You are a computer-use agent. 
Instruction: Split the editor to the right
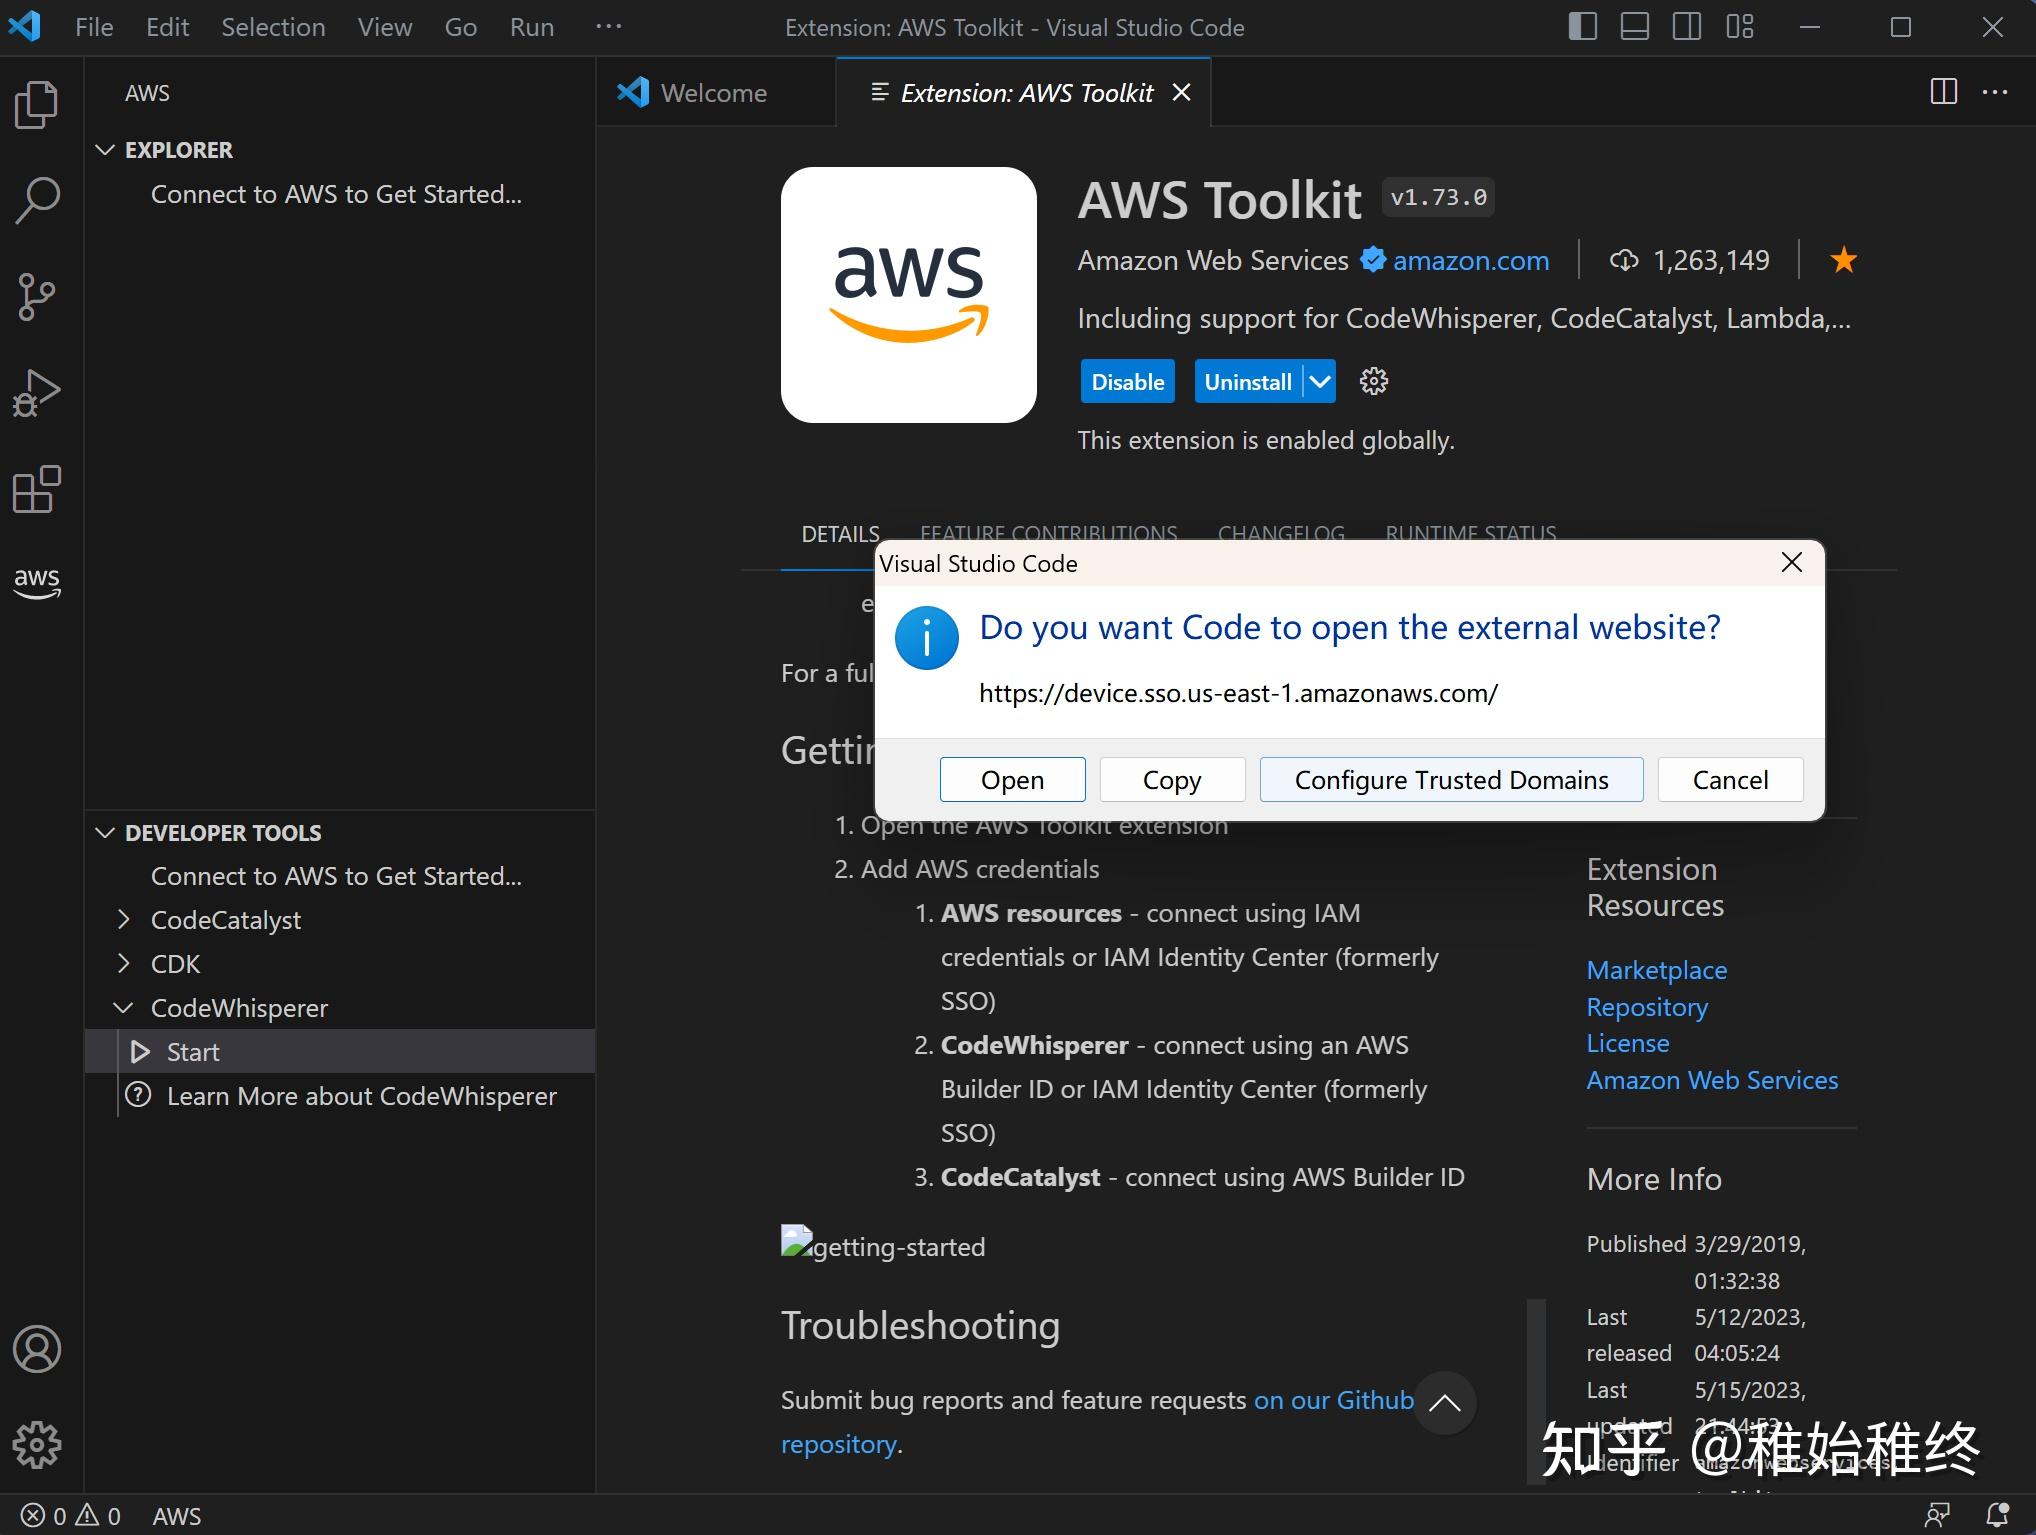(1943, 92)
